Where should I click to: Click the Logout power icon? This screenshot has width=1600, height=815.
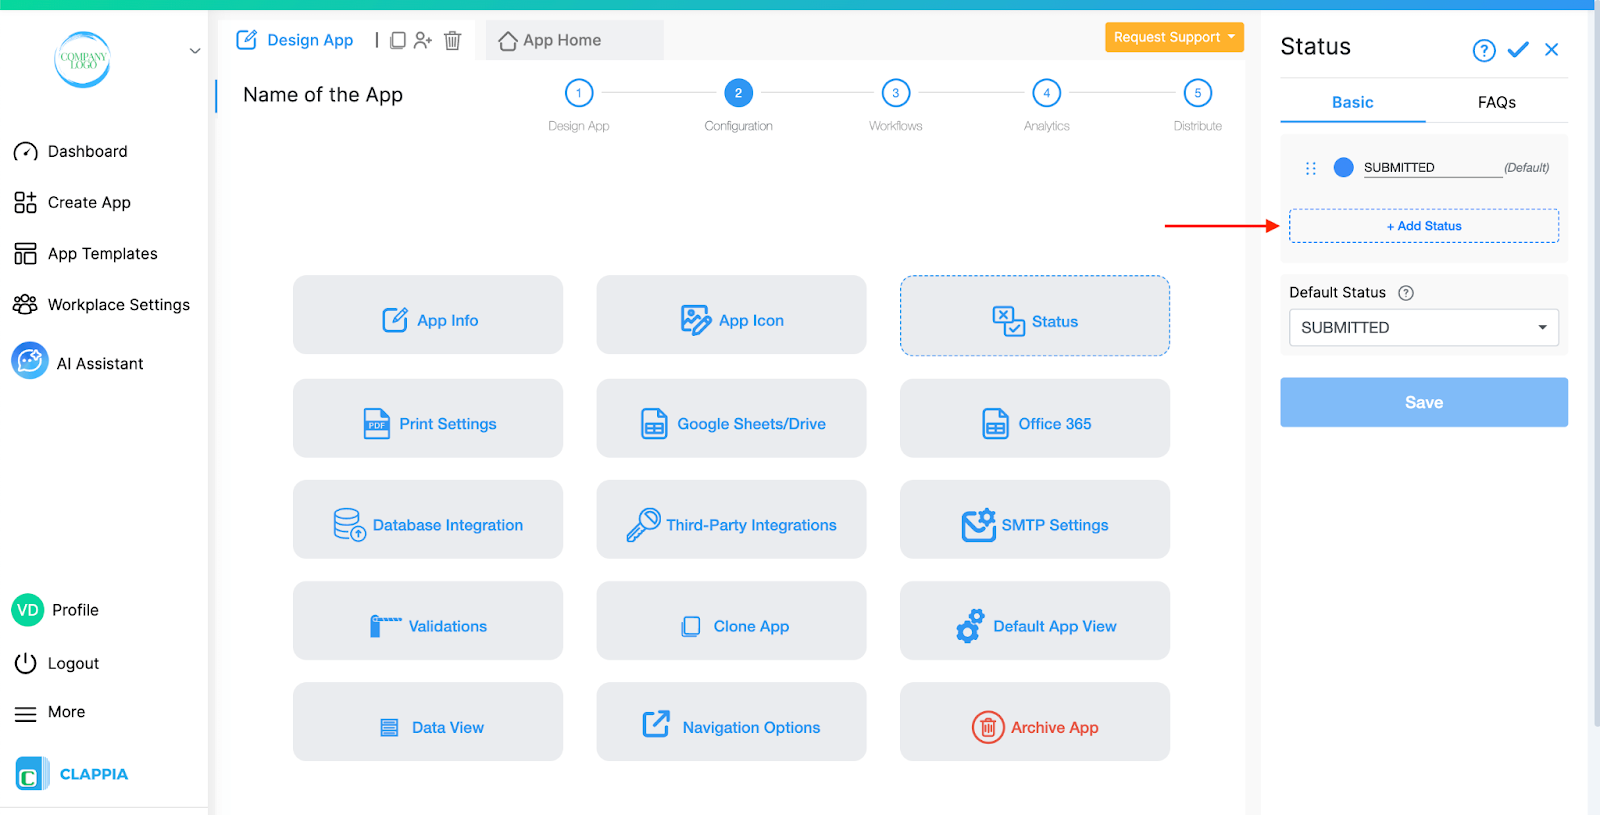pos(25,663)
